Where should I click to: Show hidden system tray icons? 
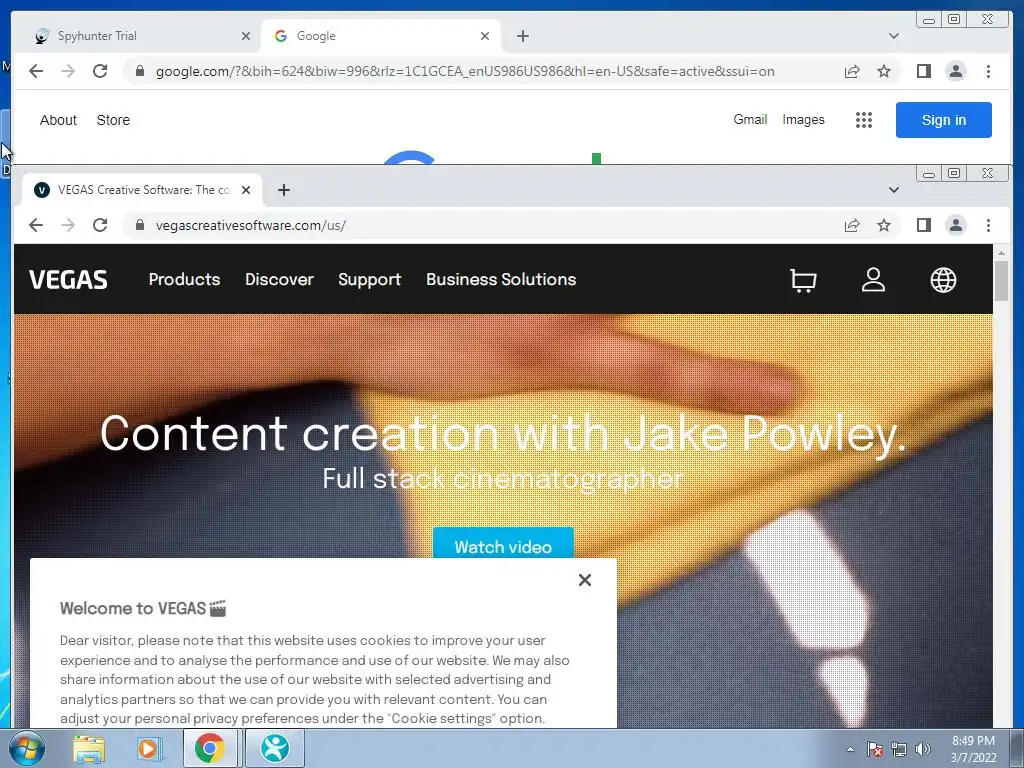[850, 749]
